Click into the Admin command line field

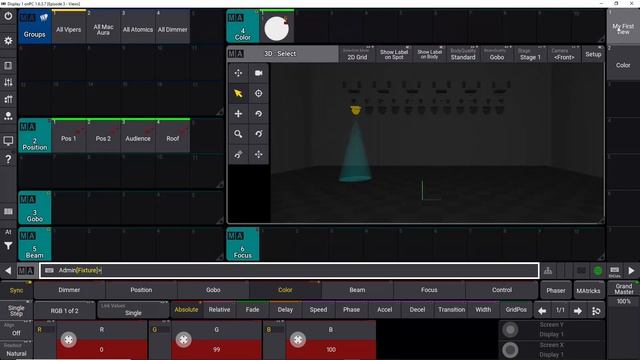289,271
